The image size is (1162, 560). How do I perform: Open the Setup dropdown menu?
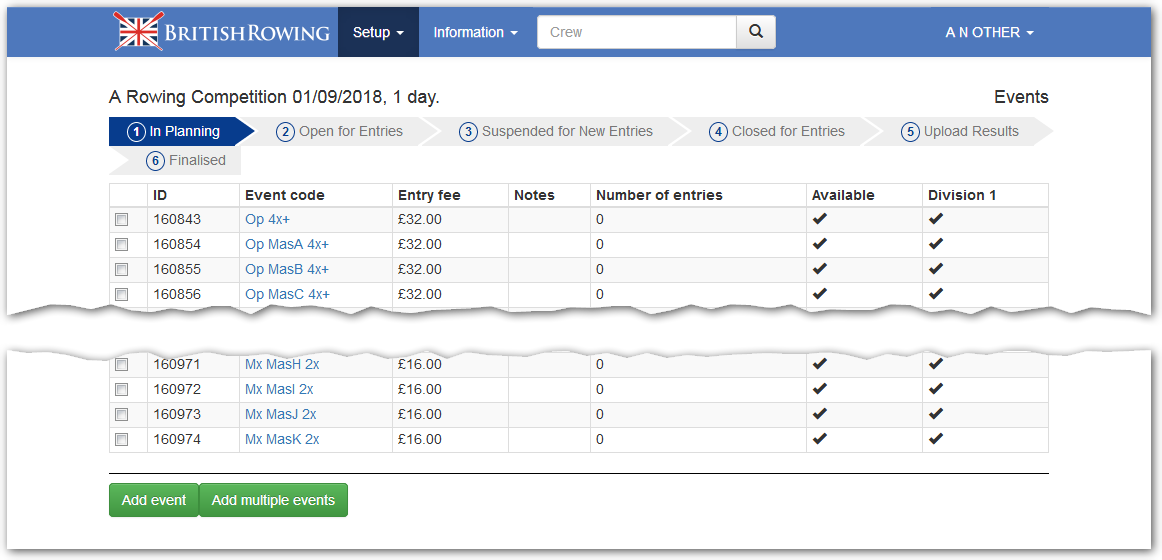(x=378, y=32)
